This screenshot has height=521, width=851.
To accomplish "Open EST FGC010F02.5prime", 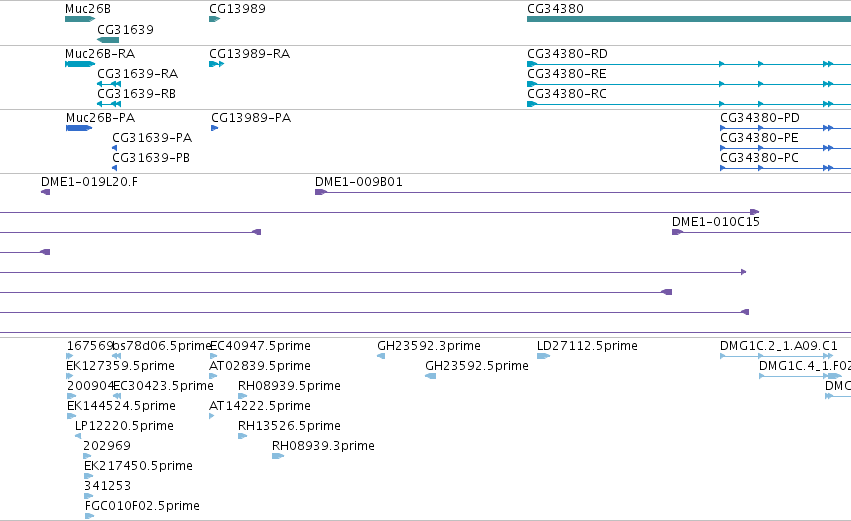I will (142, 506).
